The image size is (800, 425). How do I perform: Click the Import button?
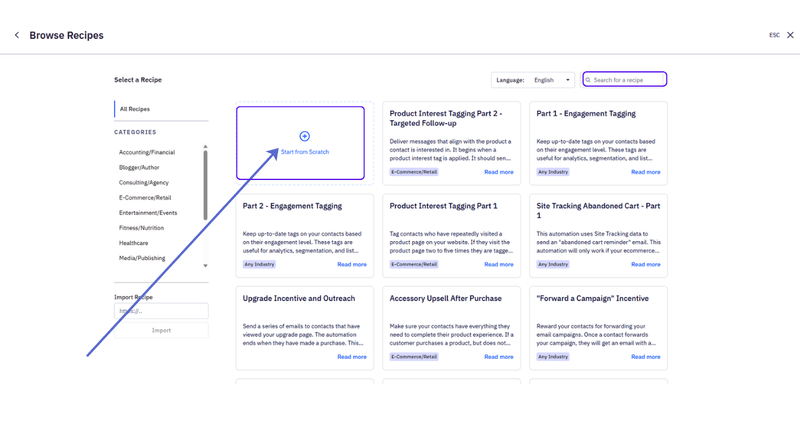pos(161,330)
